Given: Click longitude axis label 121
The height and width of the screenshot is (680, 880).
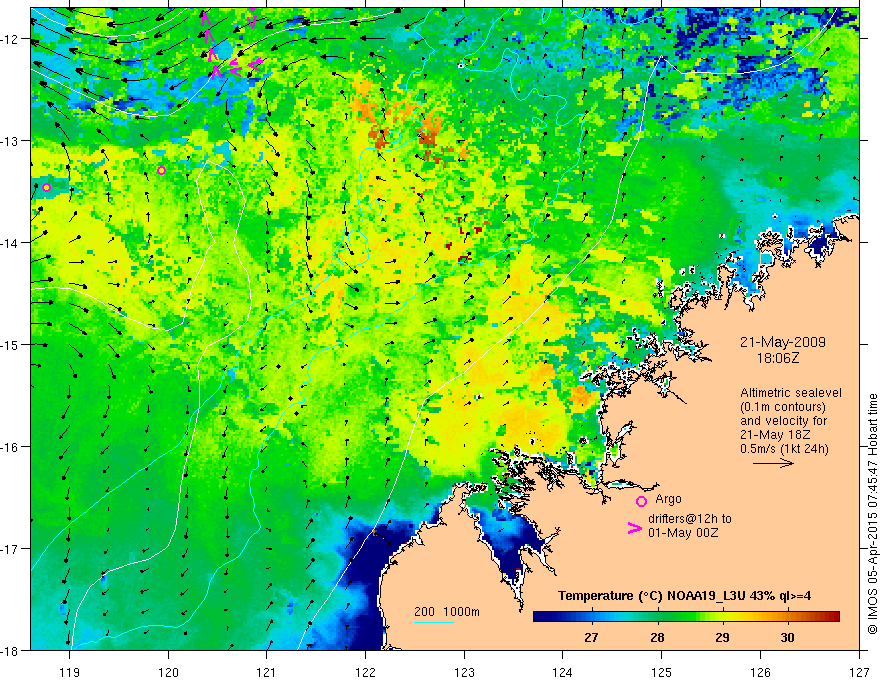Looking at the screenshot, I should tap(267, 672).
